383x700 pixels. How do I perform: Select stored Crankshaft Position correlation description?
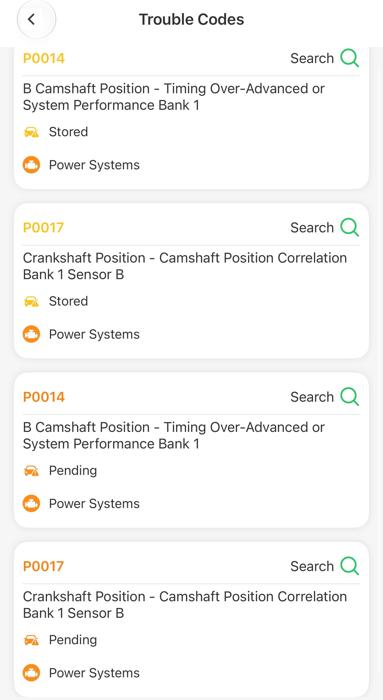click(x=185, y=266)
